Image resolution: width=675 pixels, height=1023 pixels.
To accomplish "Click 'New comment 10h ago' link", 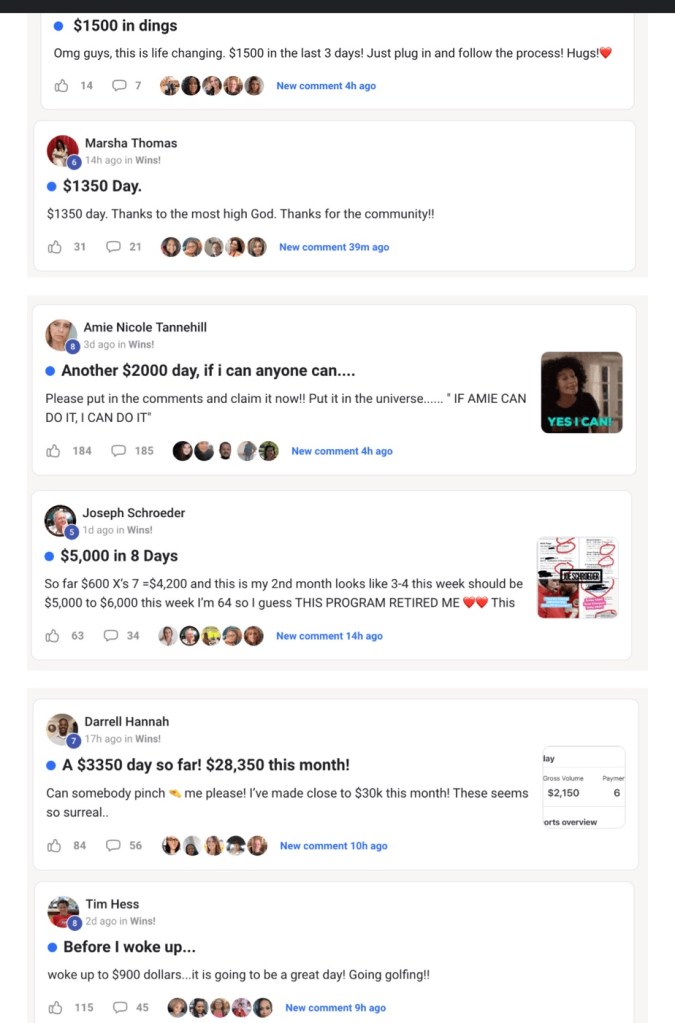I will pos(333,846).
